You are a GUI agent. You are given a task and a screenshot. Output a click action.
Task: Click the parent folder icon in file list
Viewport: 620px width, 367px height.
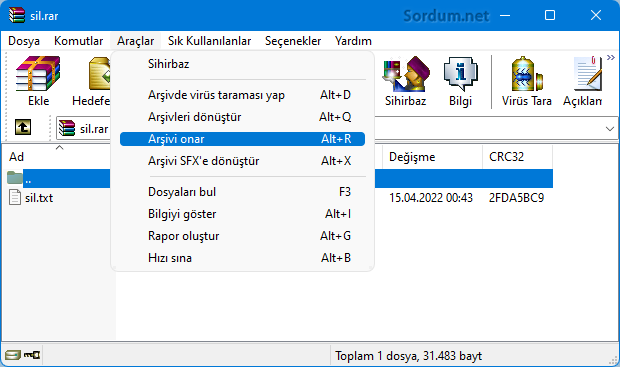[15, 178]
